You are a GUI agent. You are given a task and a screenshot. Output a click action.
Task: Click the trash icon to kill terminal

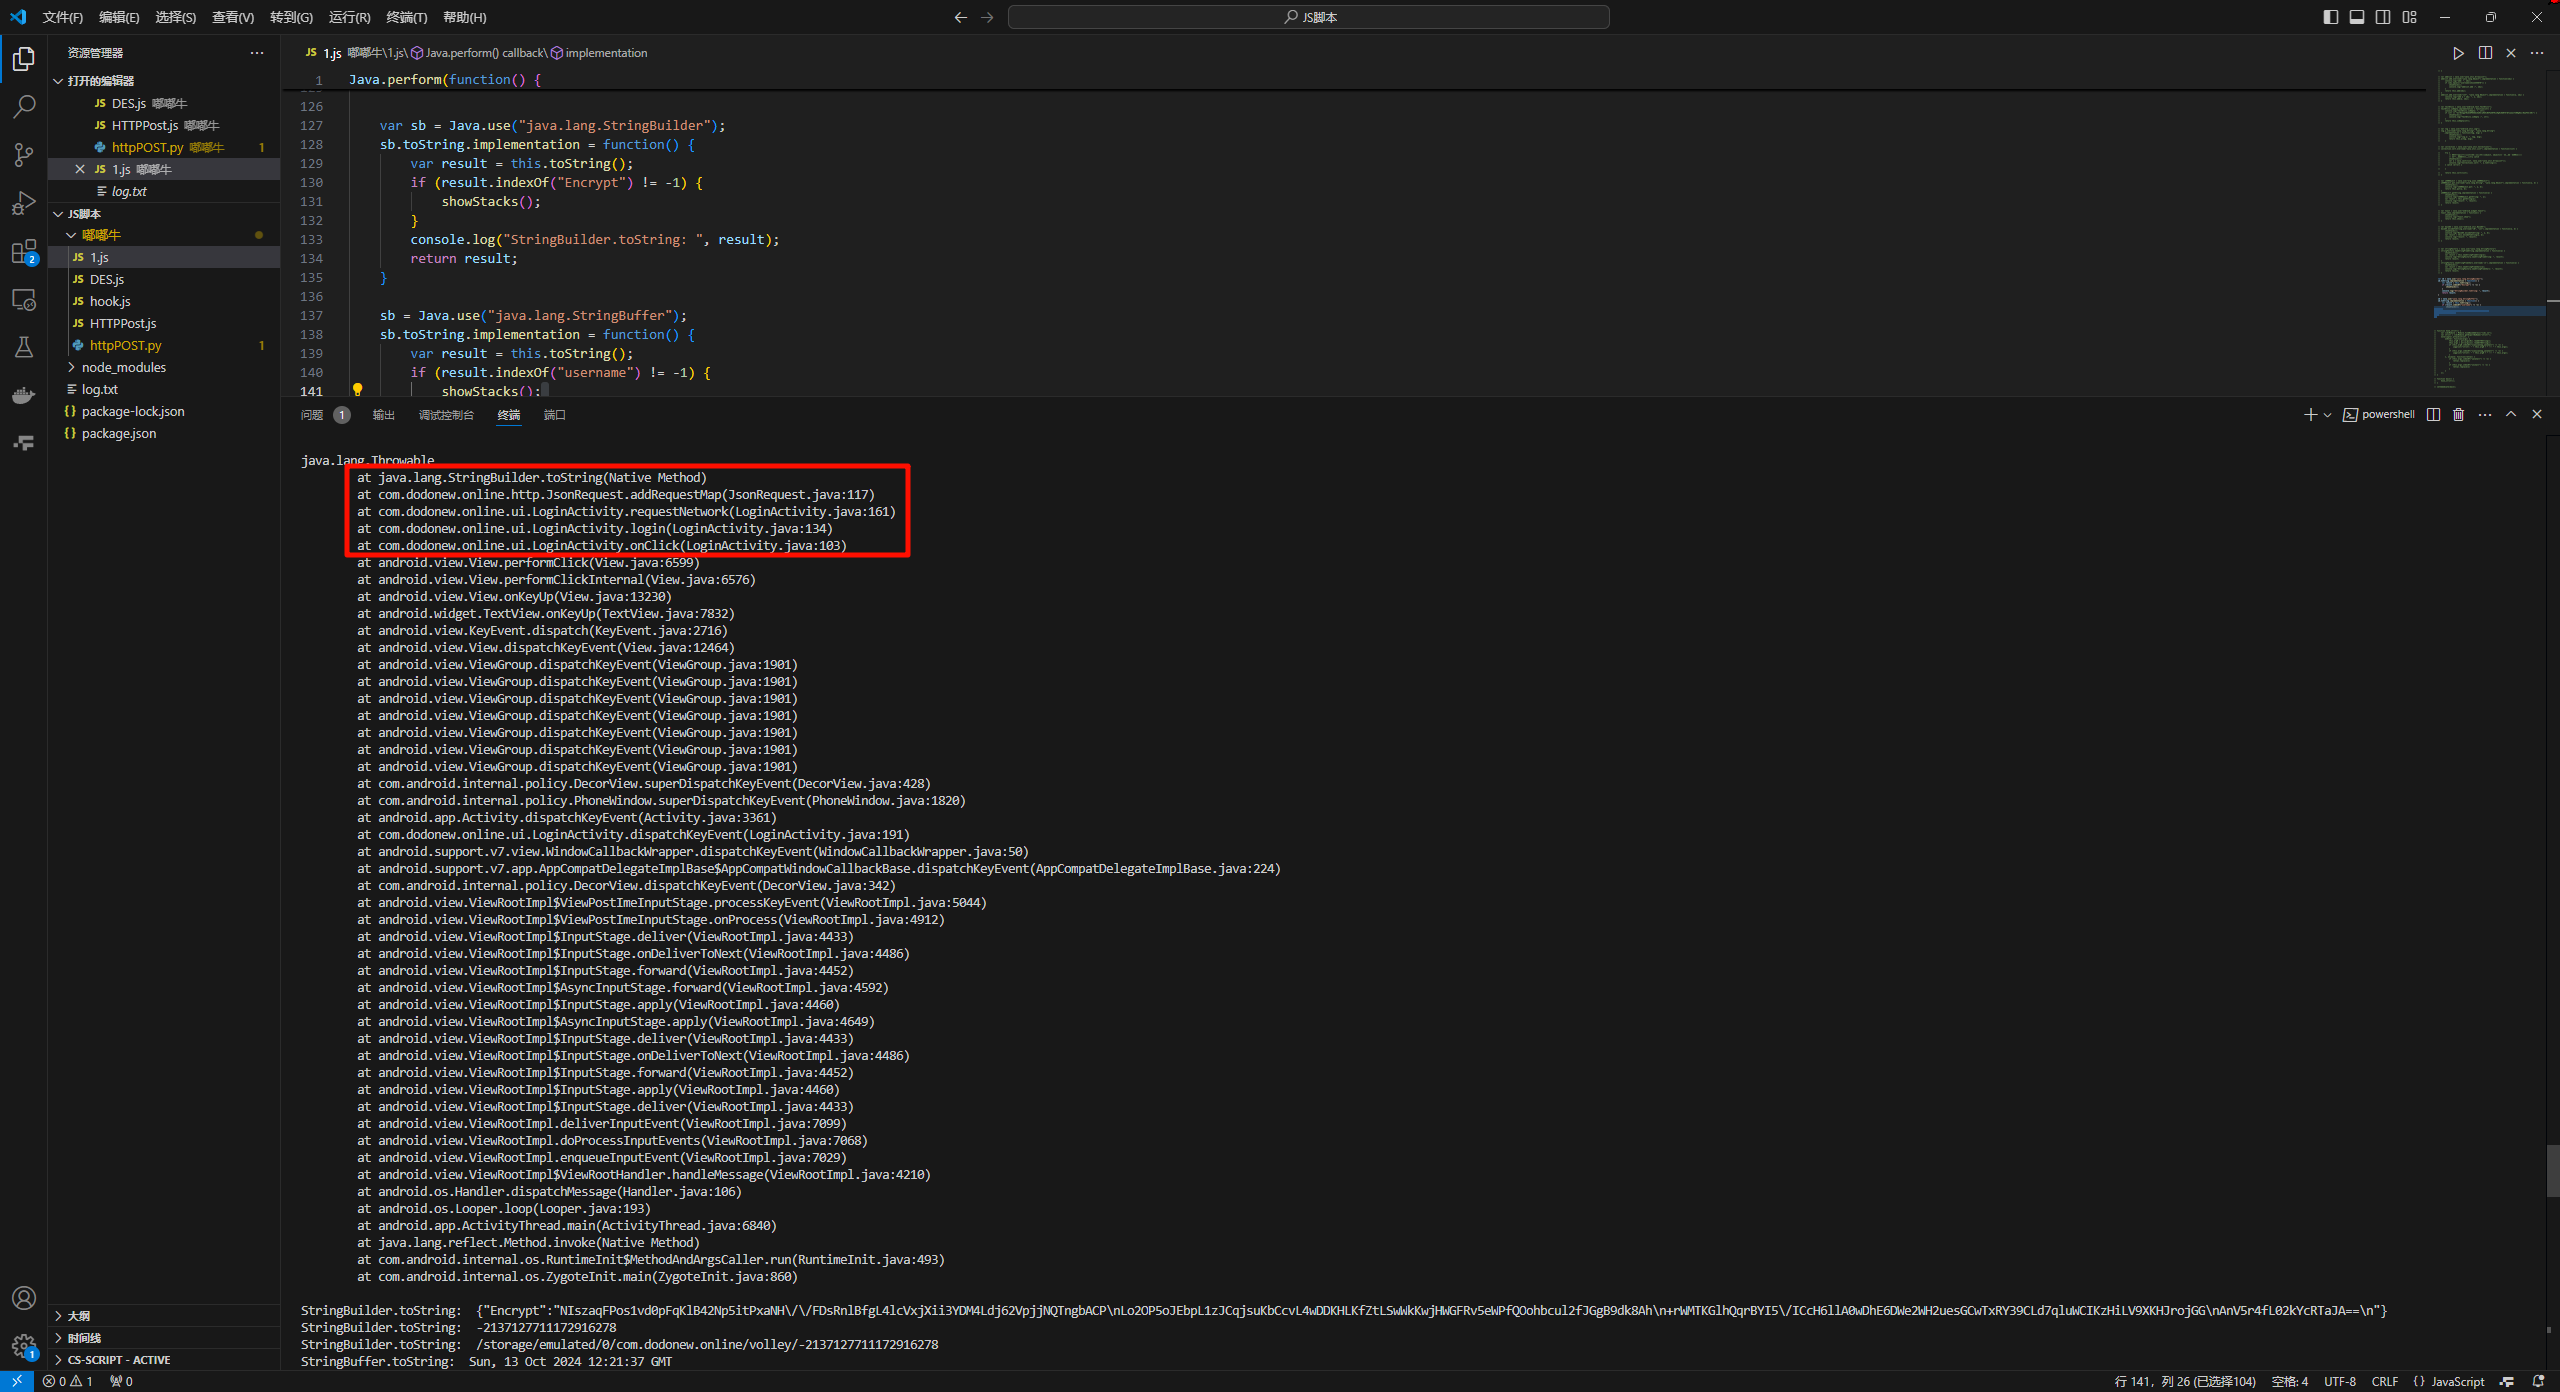pyautogui.click(x=2459, y=415)
